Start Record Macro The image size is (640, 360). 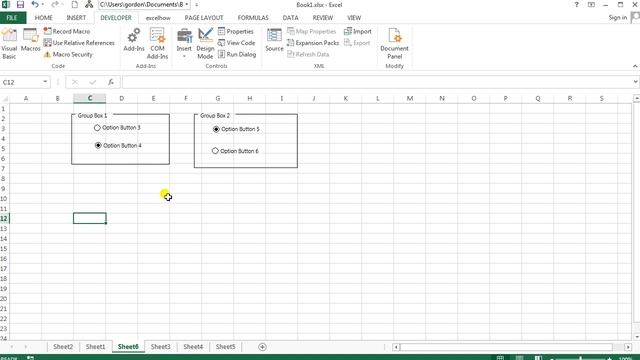click(67, 31)
